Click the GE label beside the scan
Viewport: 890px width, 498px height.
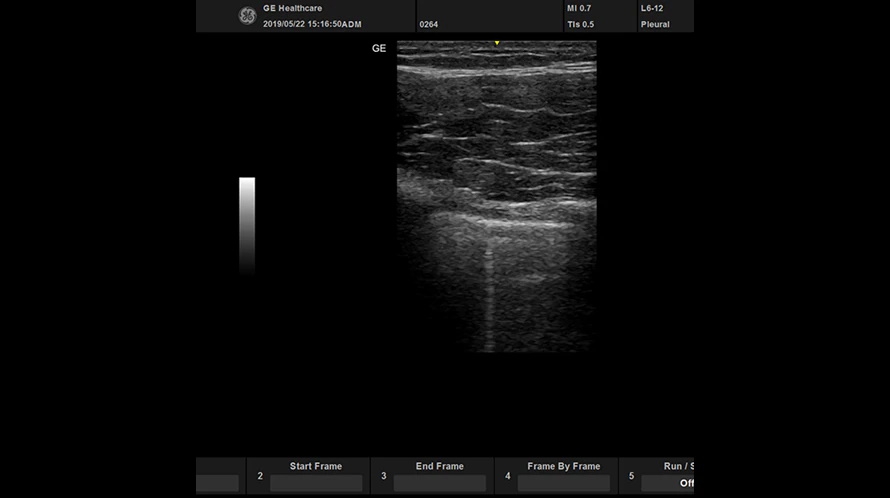click(379, 48)
